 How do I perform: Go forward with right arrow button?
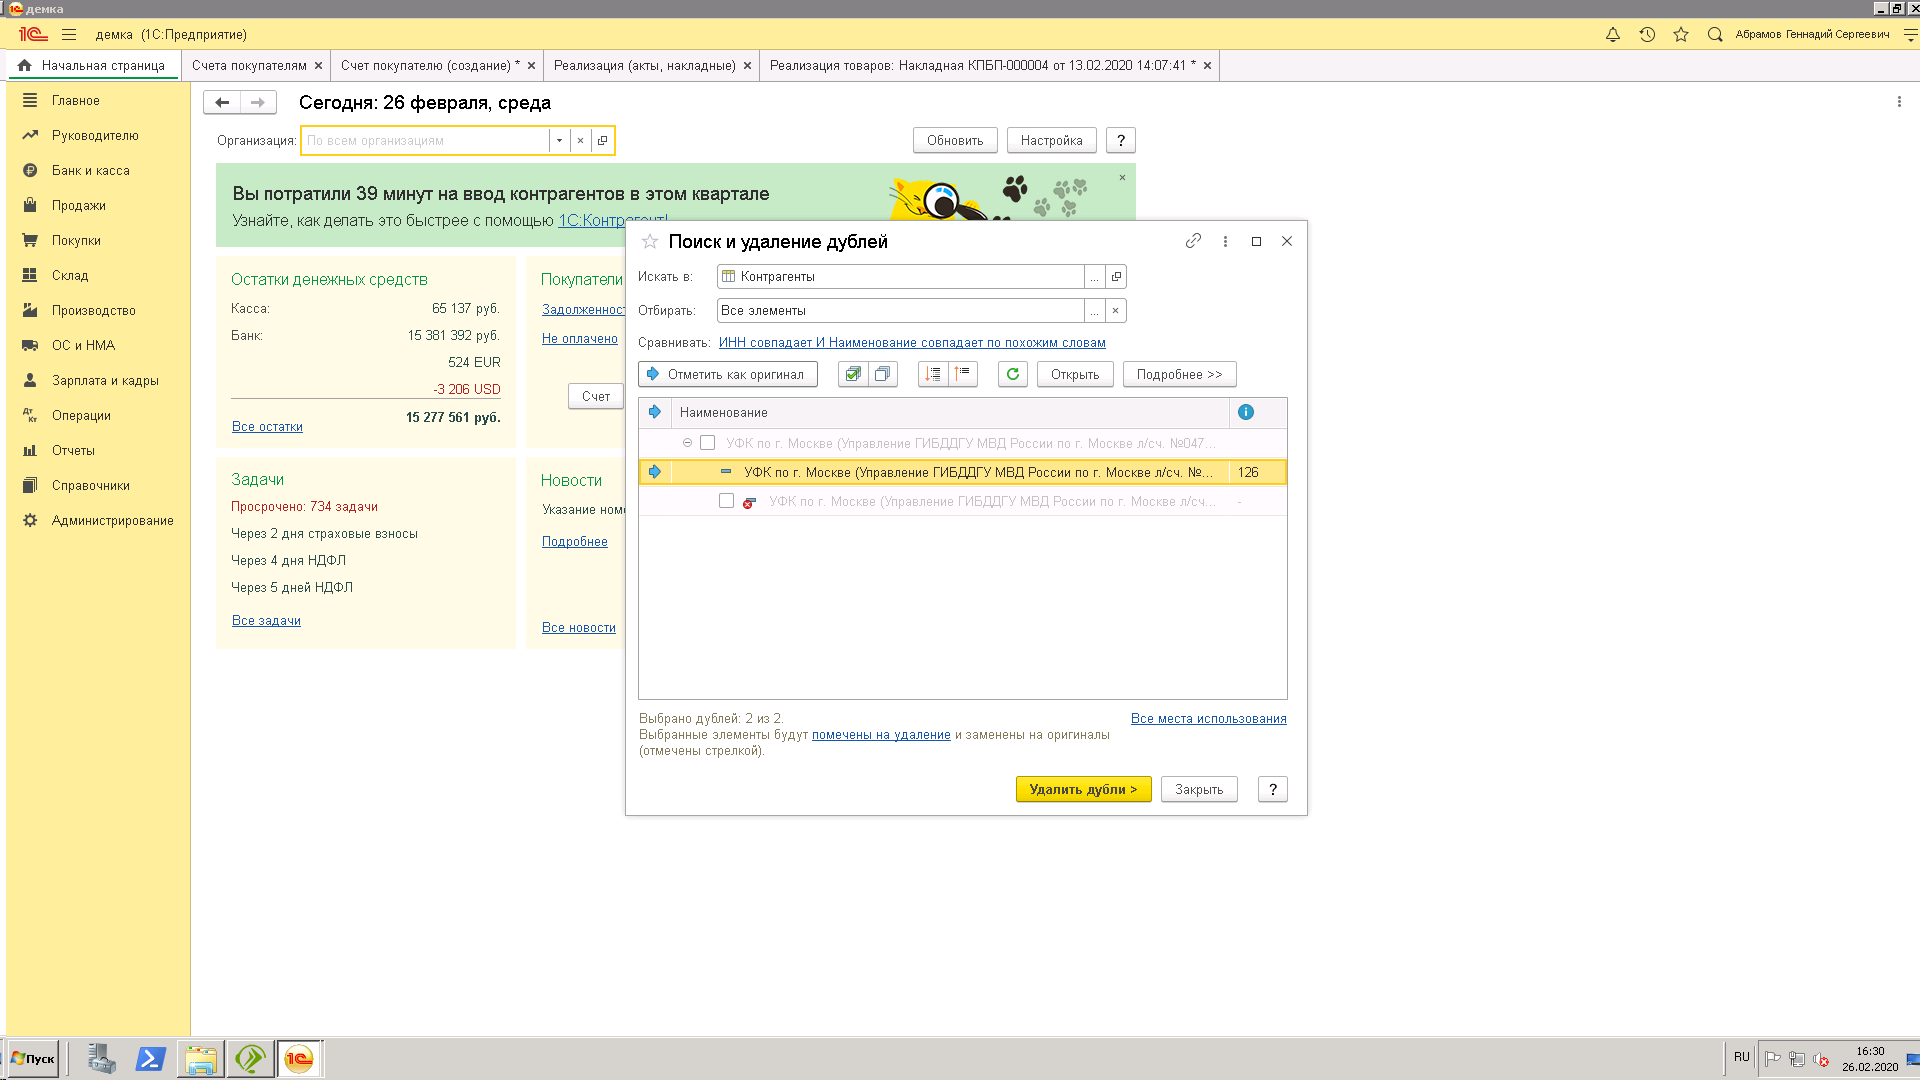click(258, 102)
